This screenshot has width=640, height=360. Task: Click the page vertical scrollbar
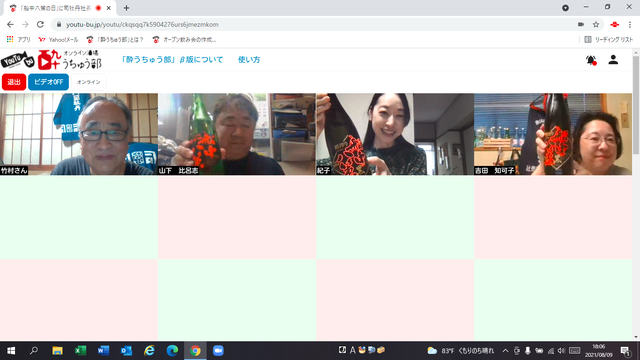[636, 105]
